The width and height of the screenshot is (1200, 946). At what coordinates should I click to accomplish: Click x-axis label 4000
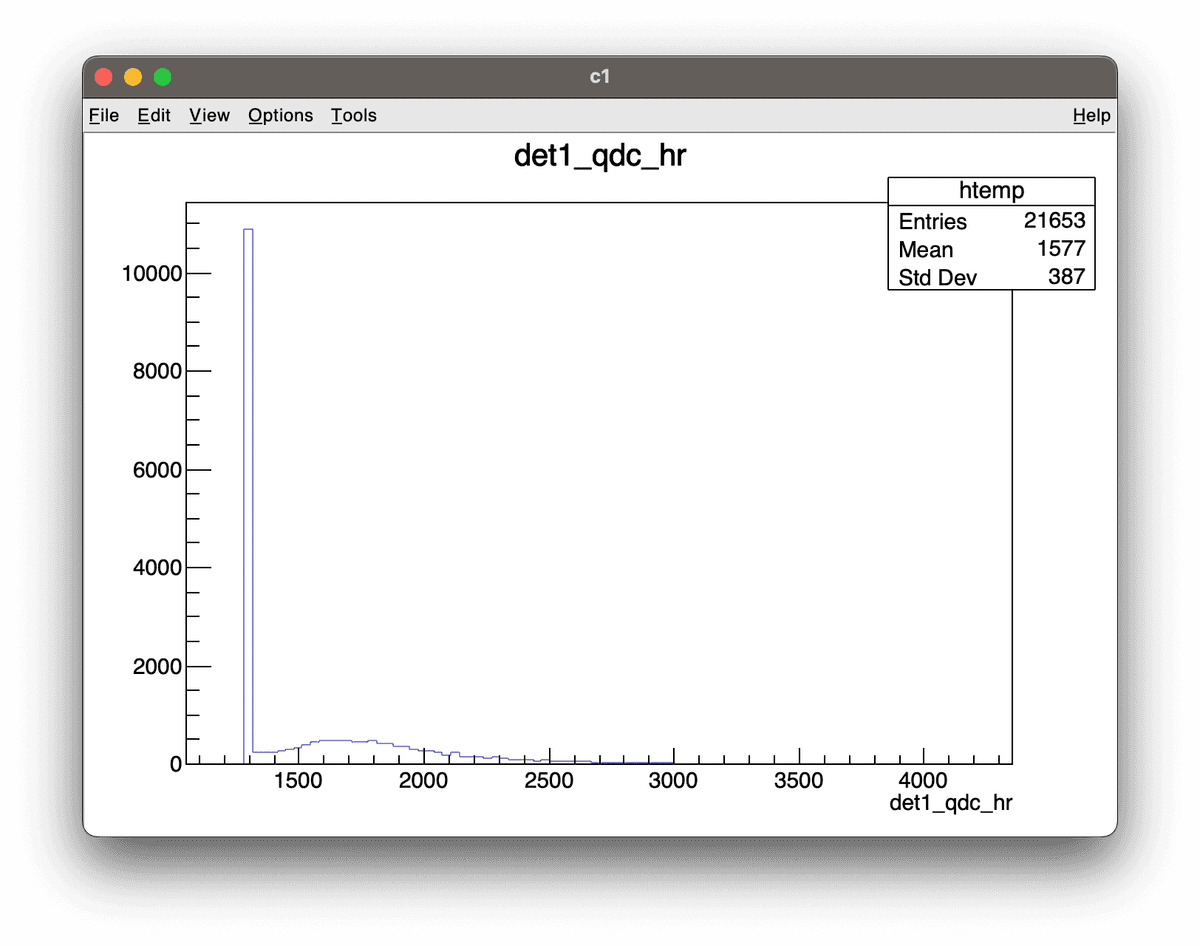924,780
